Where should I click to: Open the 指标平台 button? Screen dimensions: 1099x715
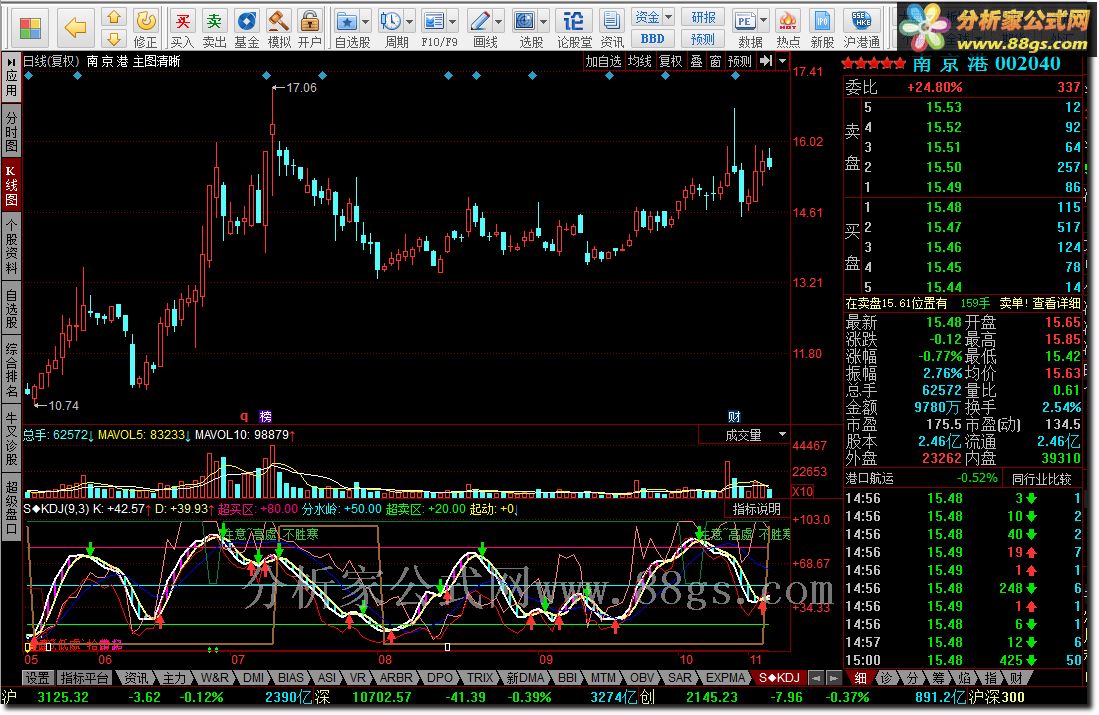(84, 678)
